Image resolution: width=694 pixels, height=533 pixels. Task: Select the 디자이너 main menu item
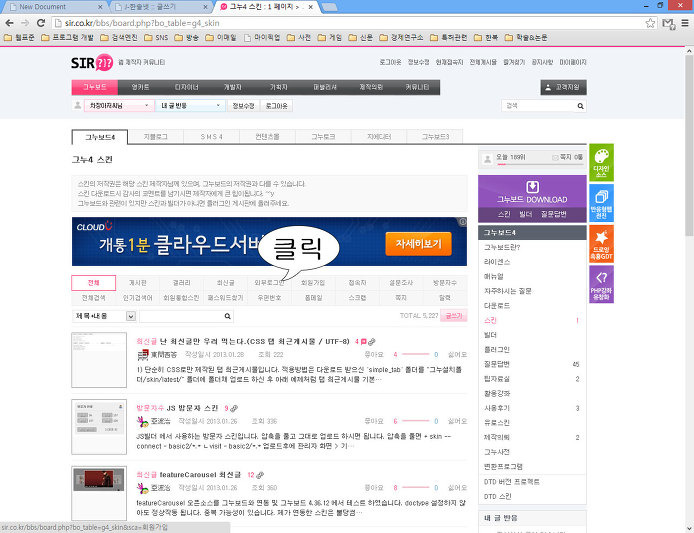[186, 87]
